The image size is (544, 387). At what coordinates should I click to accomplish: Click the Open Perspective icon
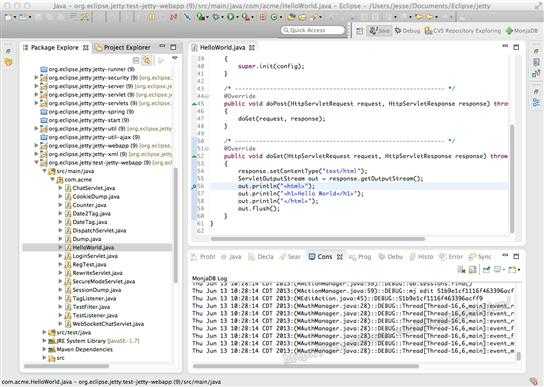click(x=360, y=31)
